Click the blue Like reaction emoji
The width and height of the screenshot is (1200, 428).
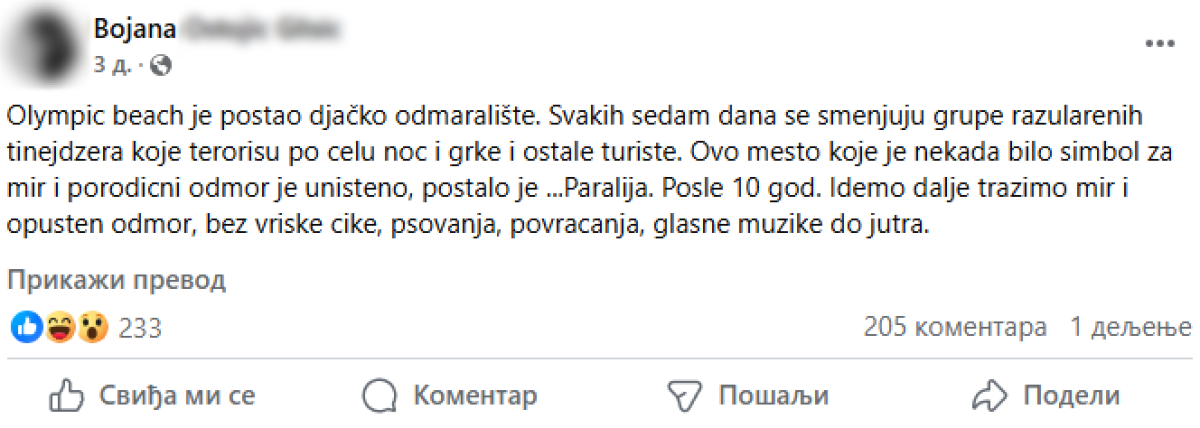27,327
